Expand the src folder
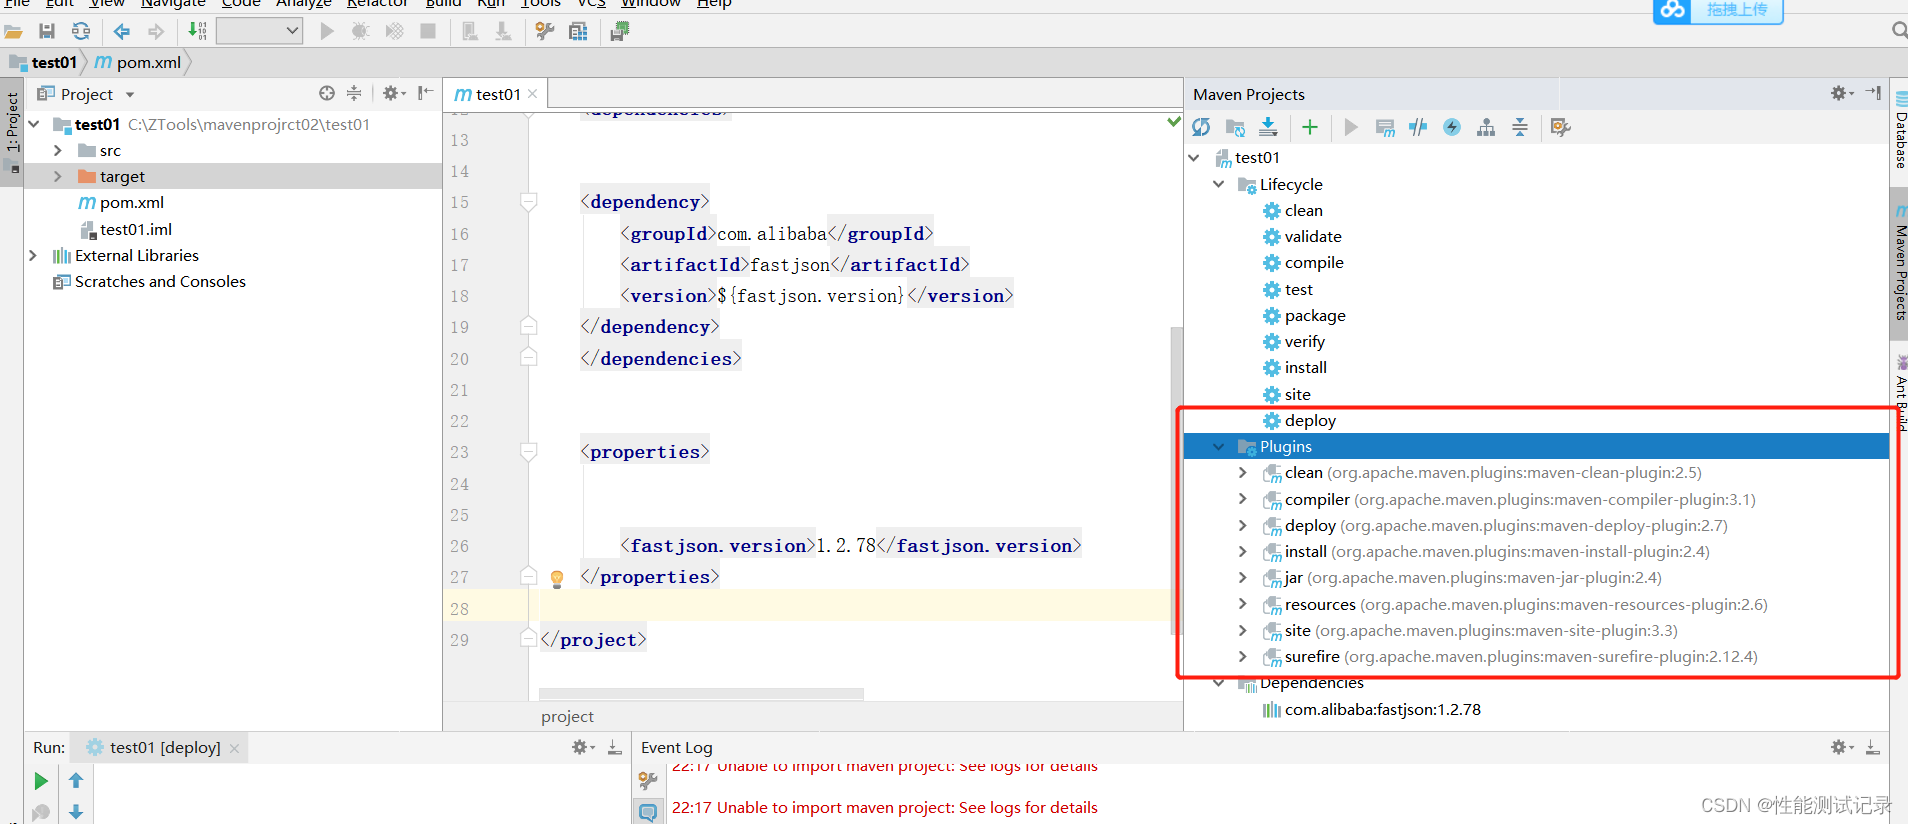This screenshot has height=824, width=1908. [x=58, y=150]
